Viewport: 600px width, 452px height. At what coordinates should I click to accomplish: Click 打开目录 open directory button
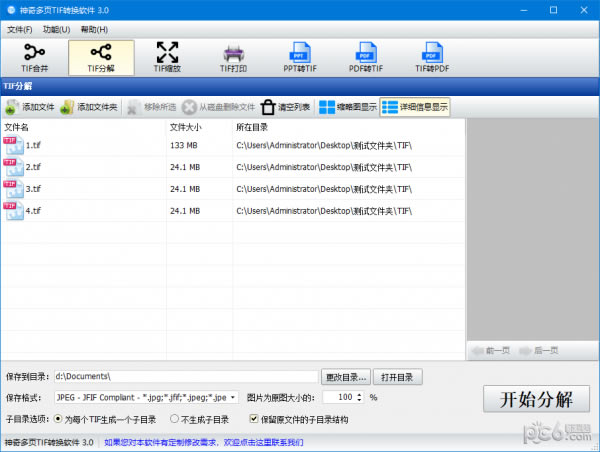(398, 377)
